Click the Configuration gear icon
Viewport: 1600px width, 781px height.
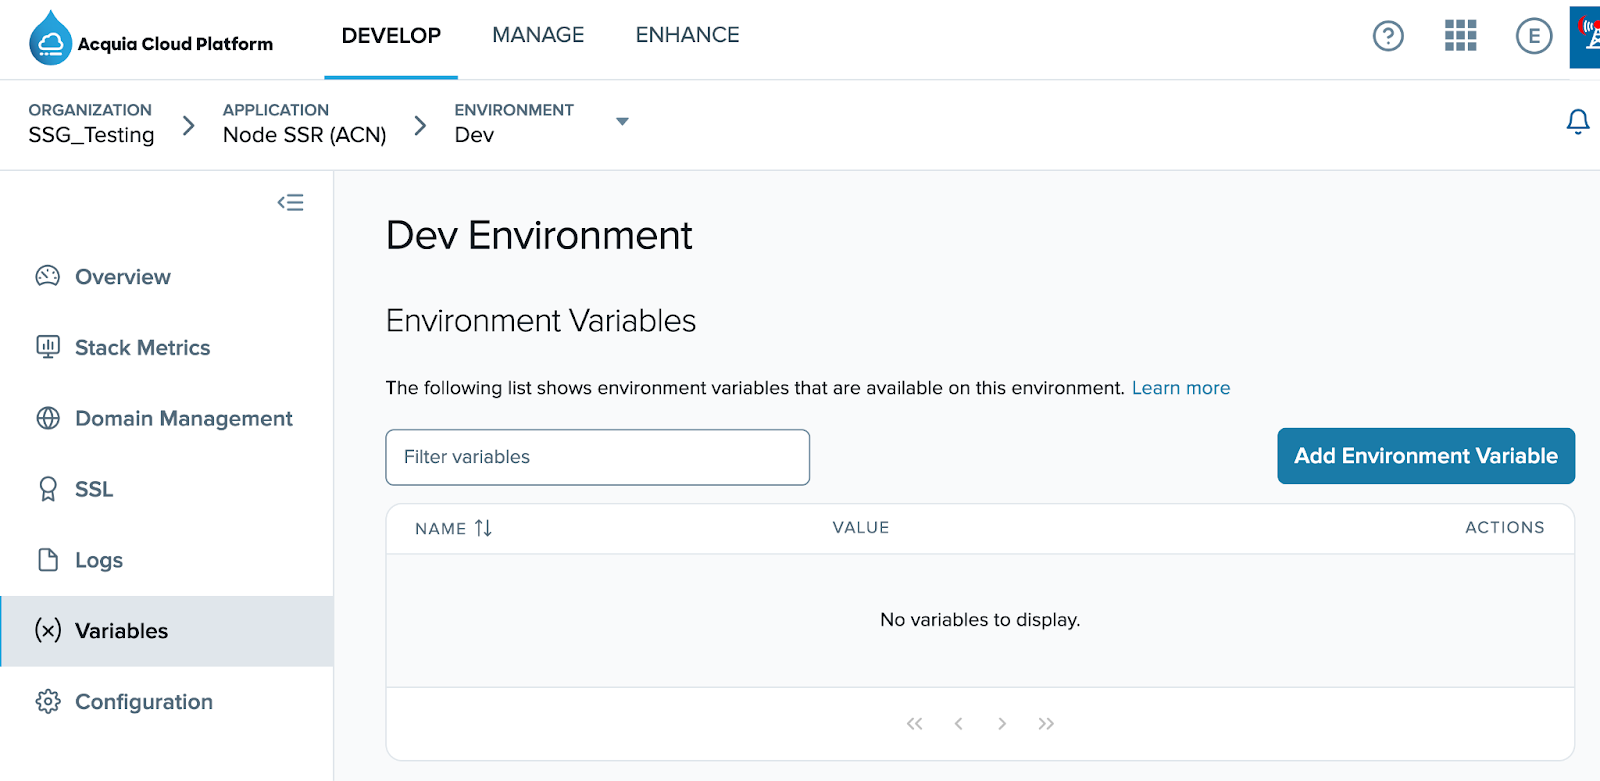(x=48, y=701)
